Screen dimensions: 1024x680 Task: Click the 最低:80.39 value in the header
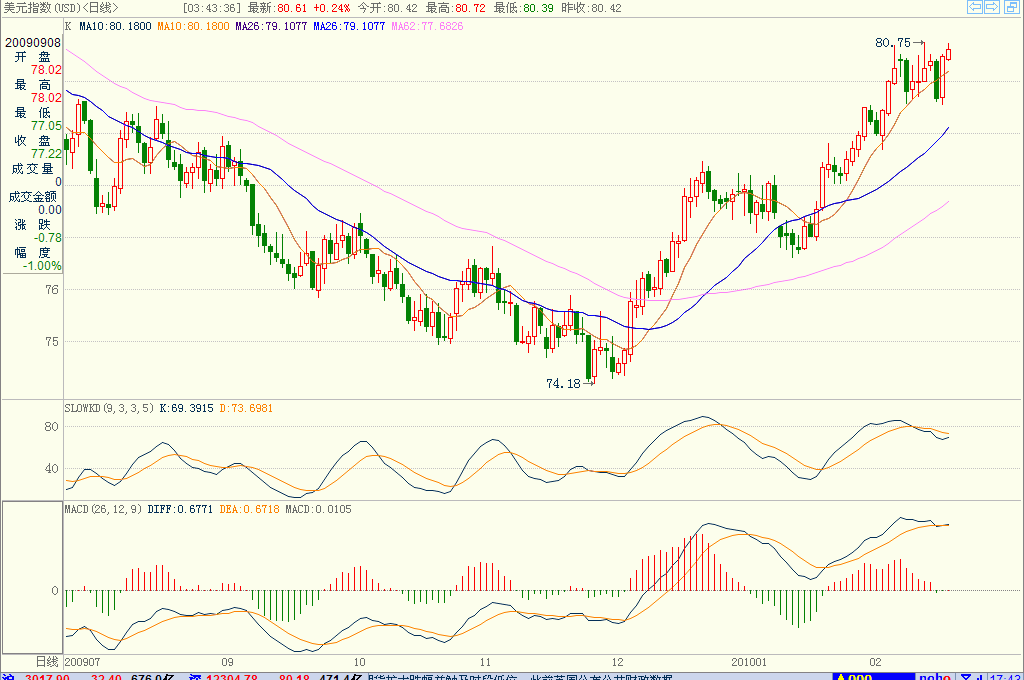pyautogui.click(x=524, y=8)
